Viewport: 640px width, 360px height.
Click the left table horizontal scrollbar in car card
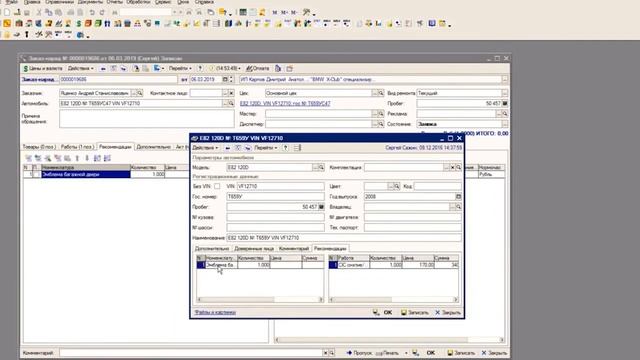[260, 300]
